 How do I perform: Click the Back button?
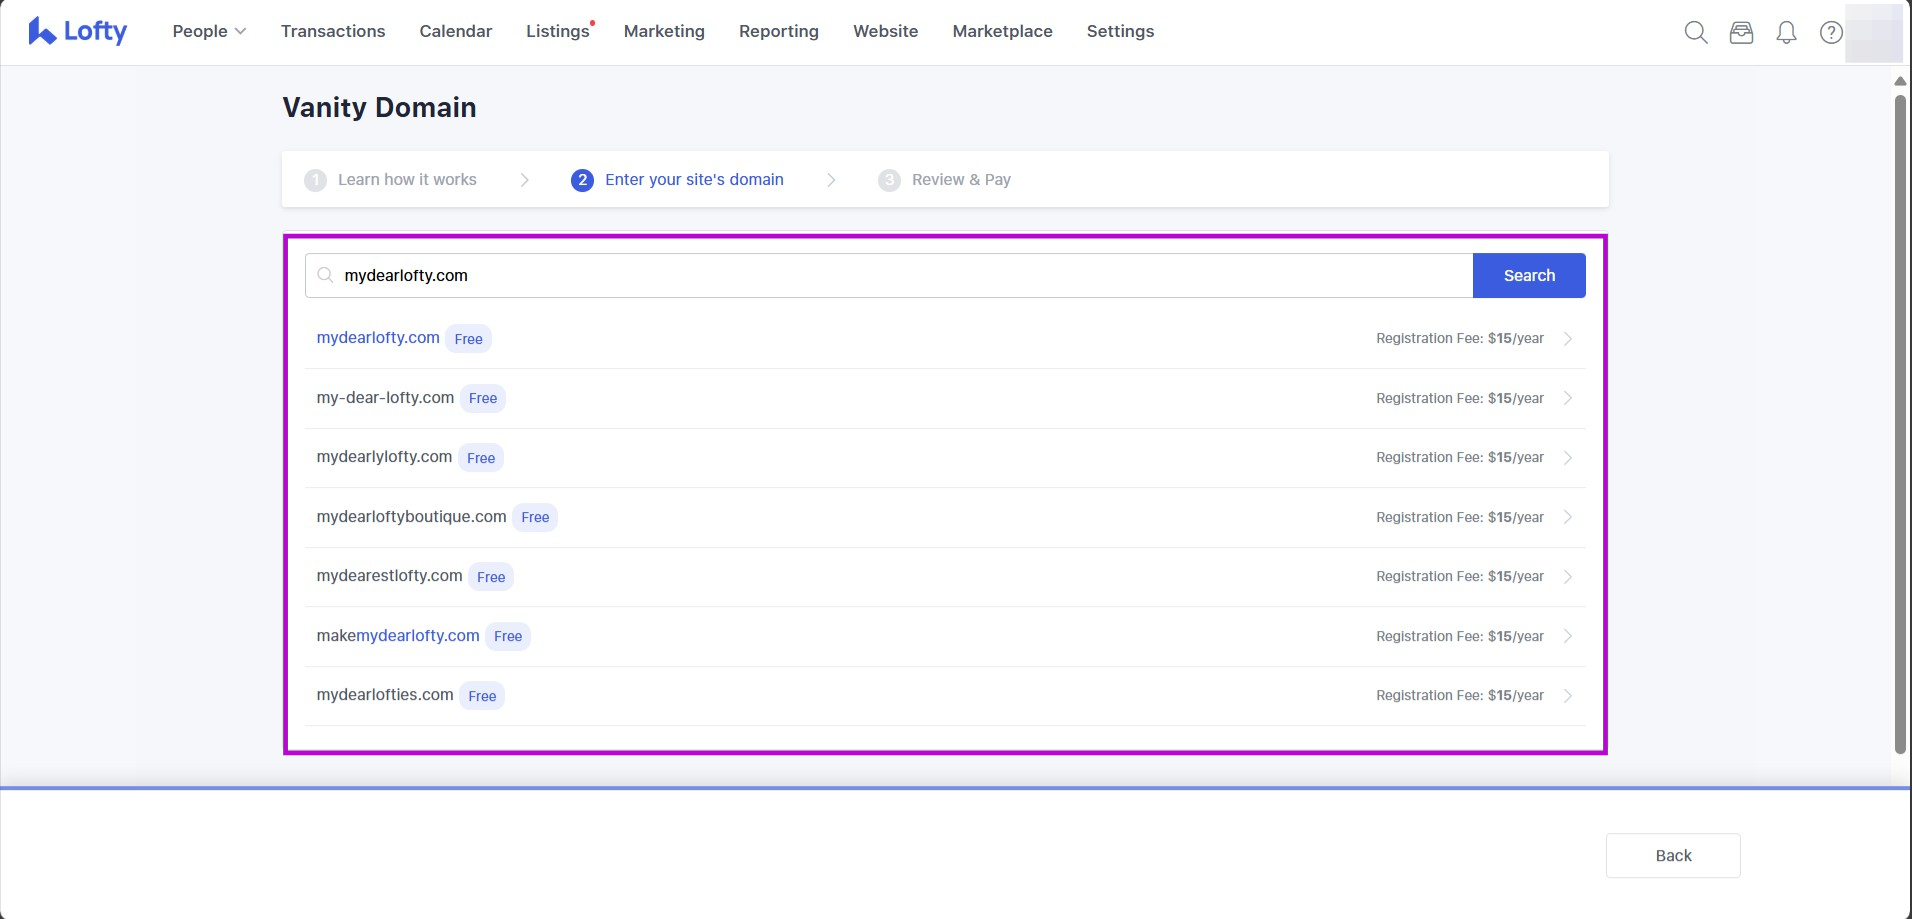click(1672, 856)
